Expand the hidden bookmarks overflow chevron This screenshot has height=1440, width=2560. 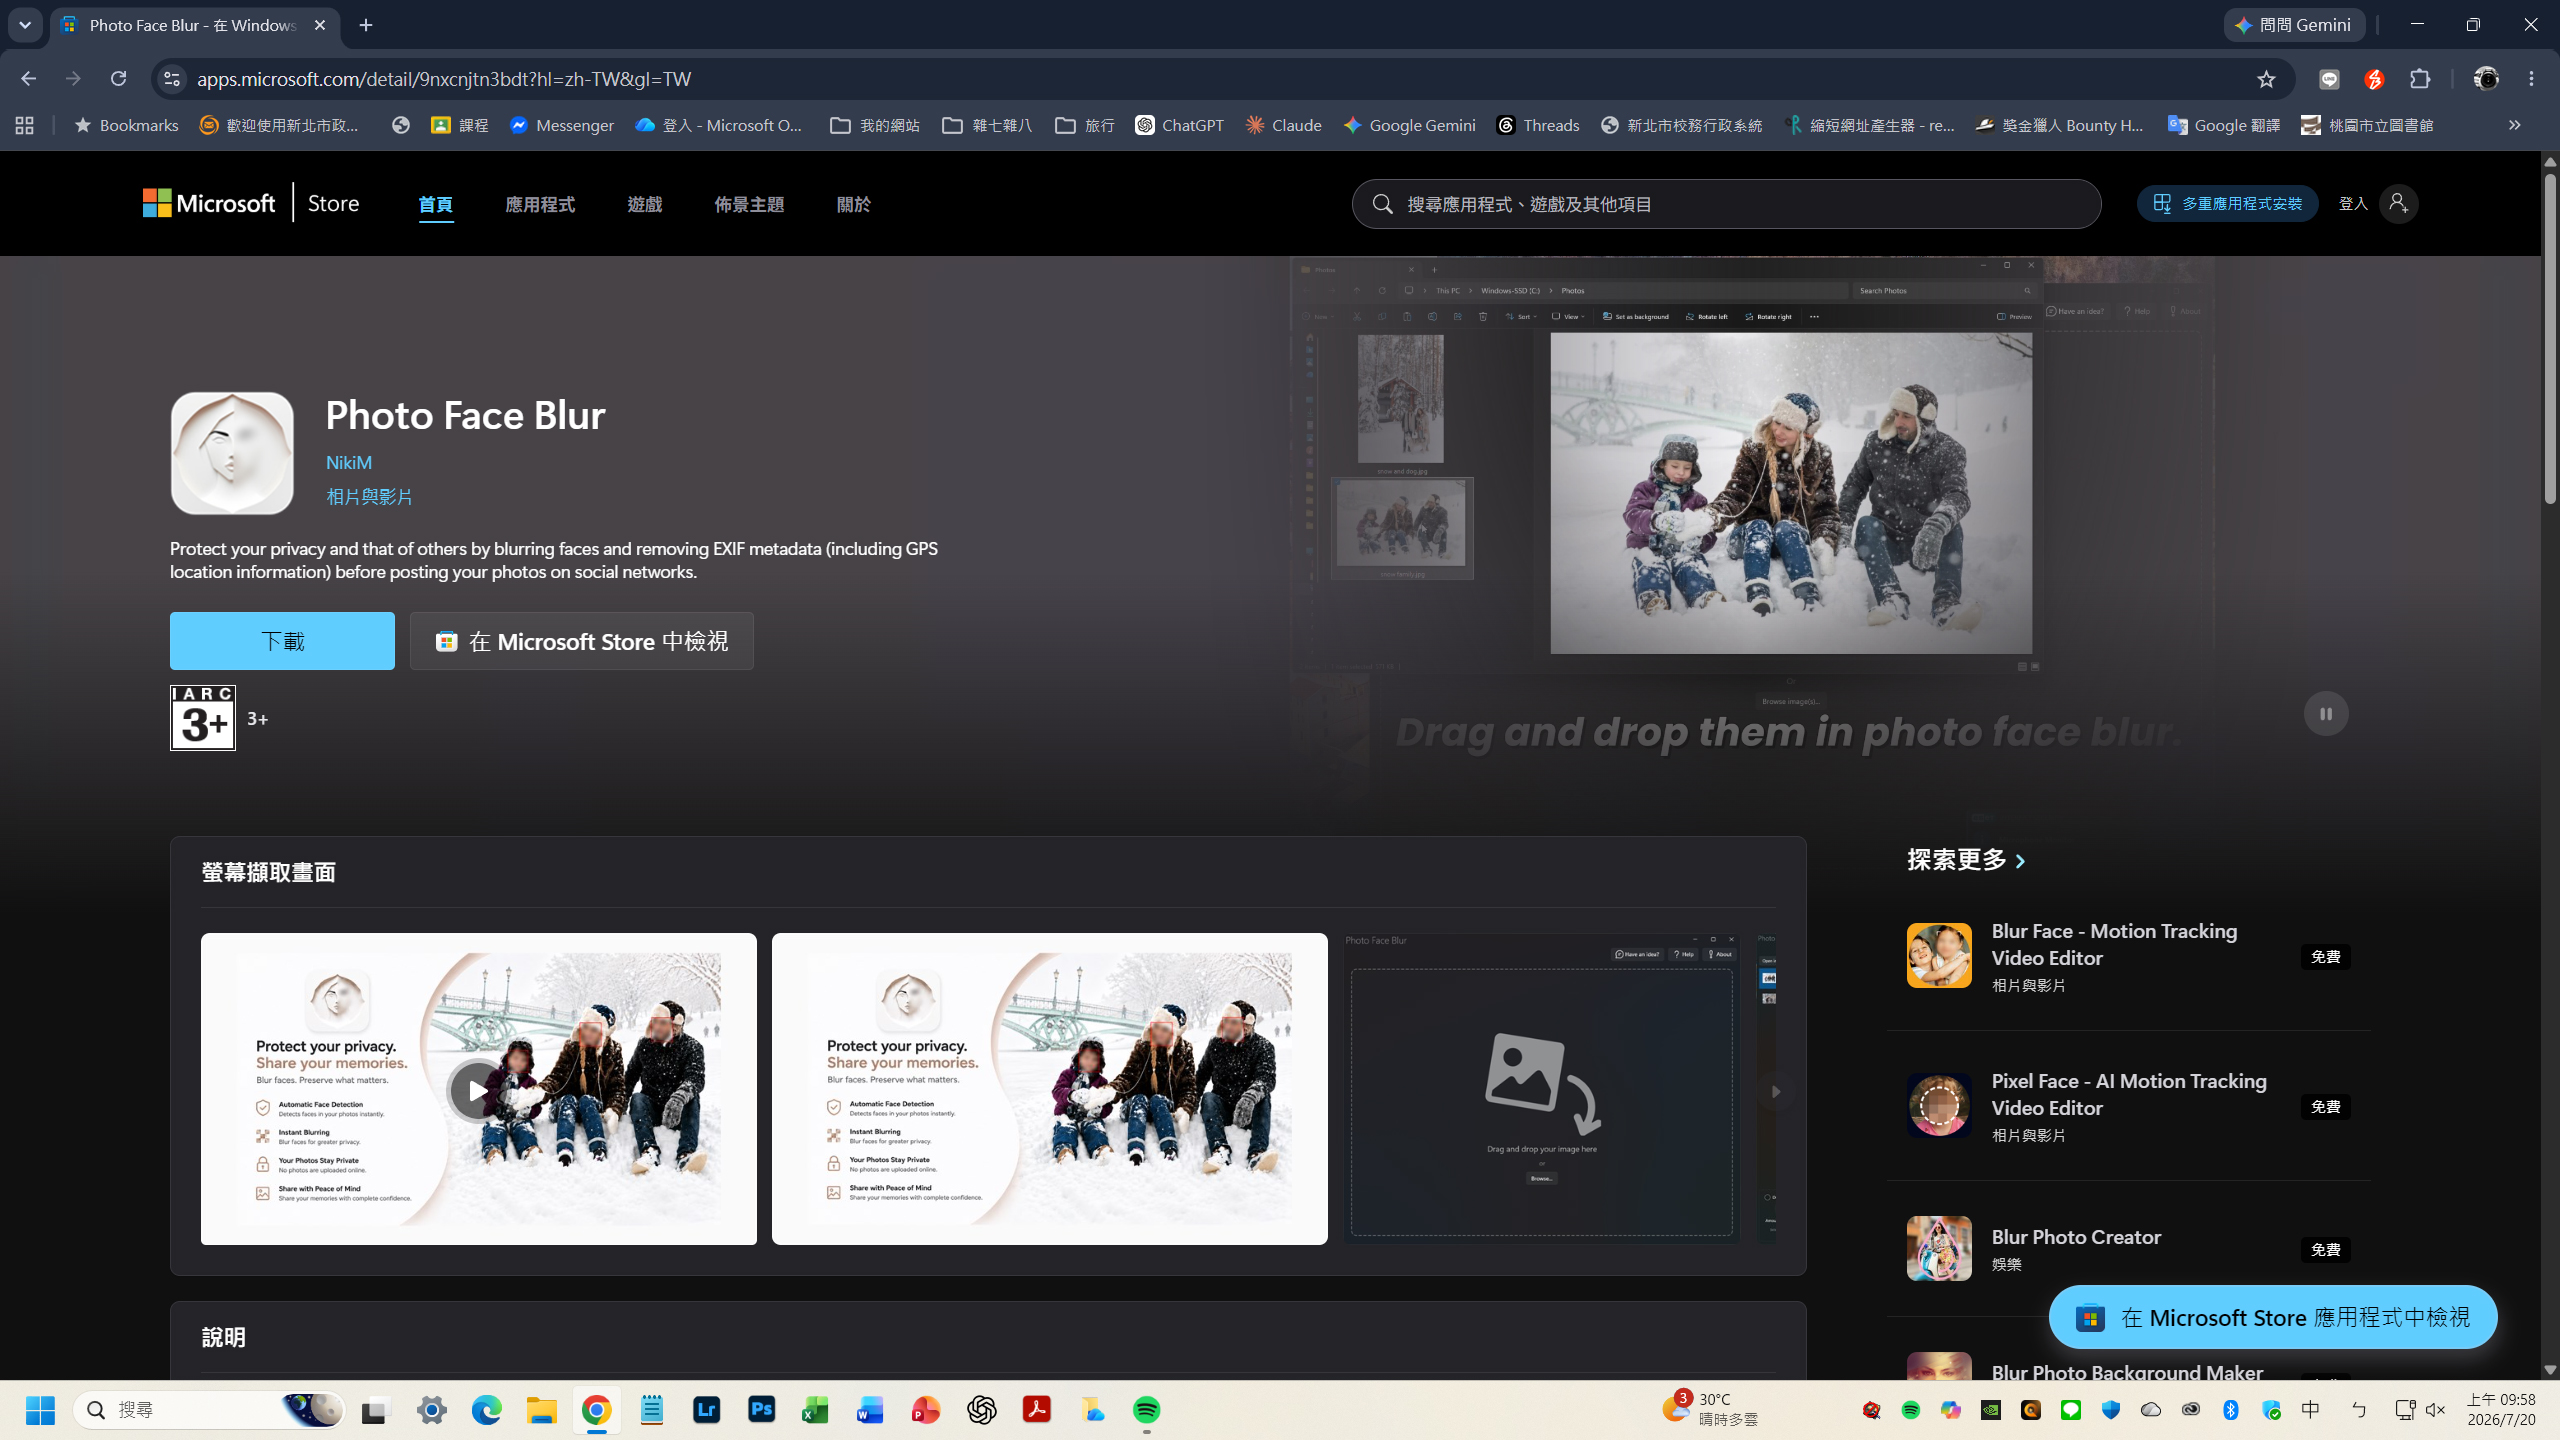coord(2514,125)
